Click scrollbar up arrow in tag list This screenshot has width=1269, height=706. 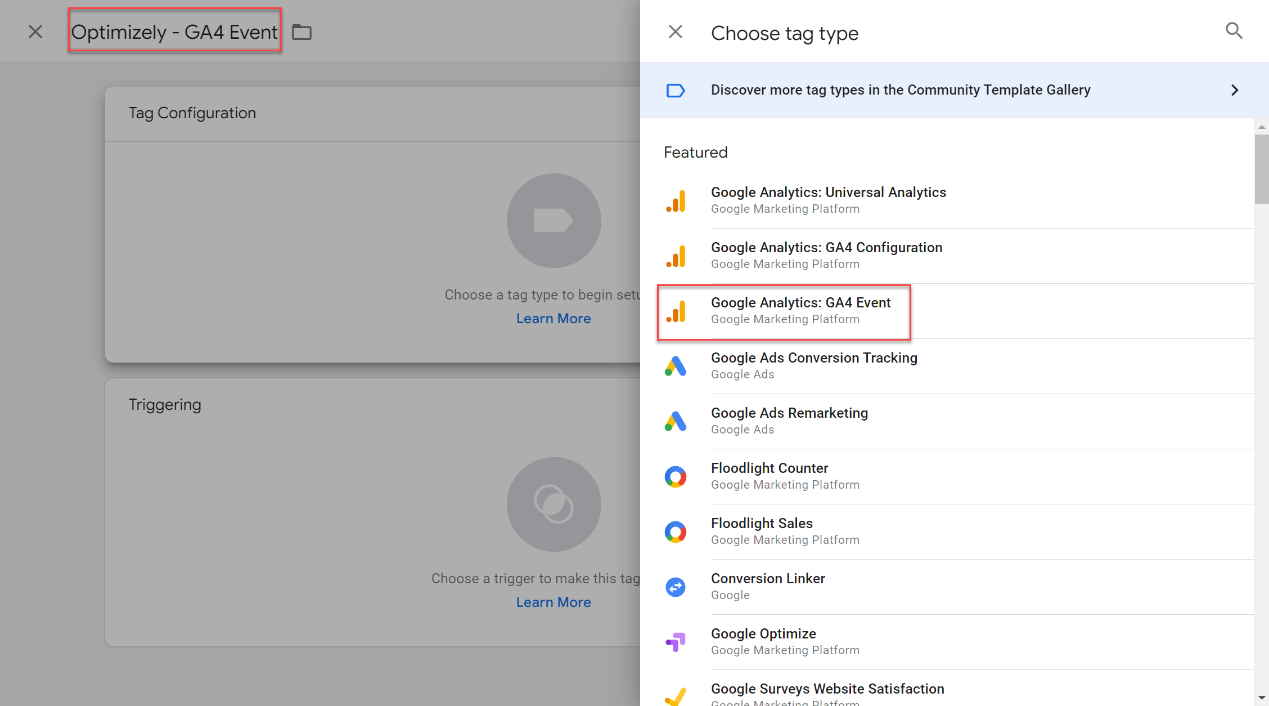[x=1261, y=125]
